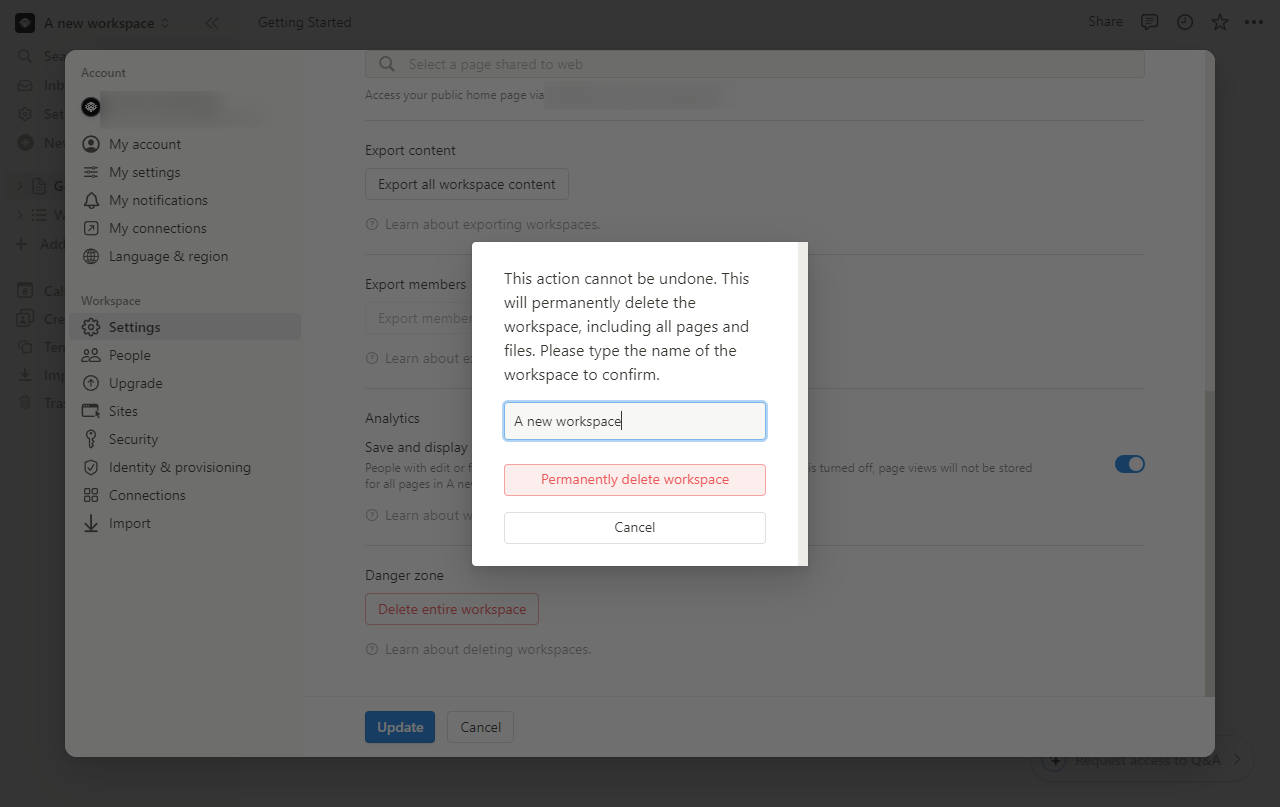Open the three-dot more menu
The width and height of the screenshot is (1280, 807).
coord(1254,22)
